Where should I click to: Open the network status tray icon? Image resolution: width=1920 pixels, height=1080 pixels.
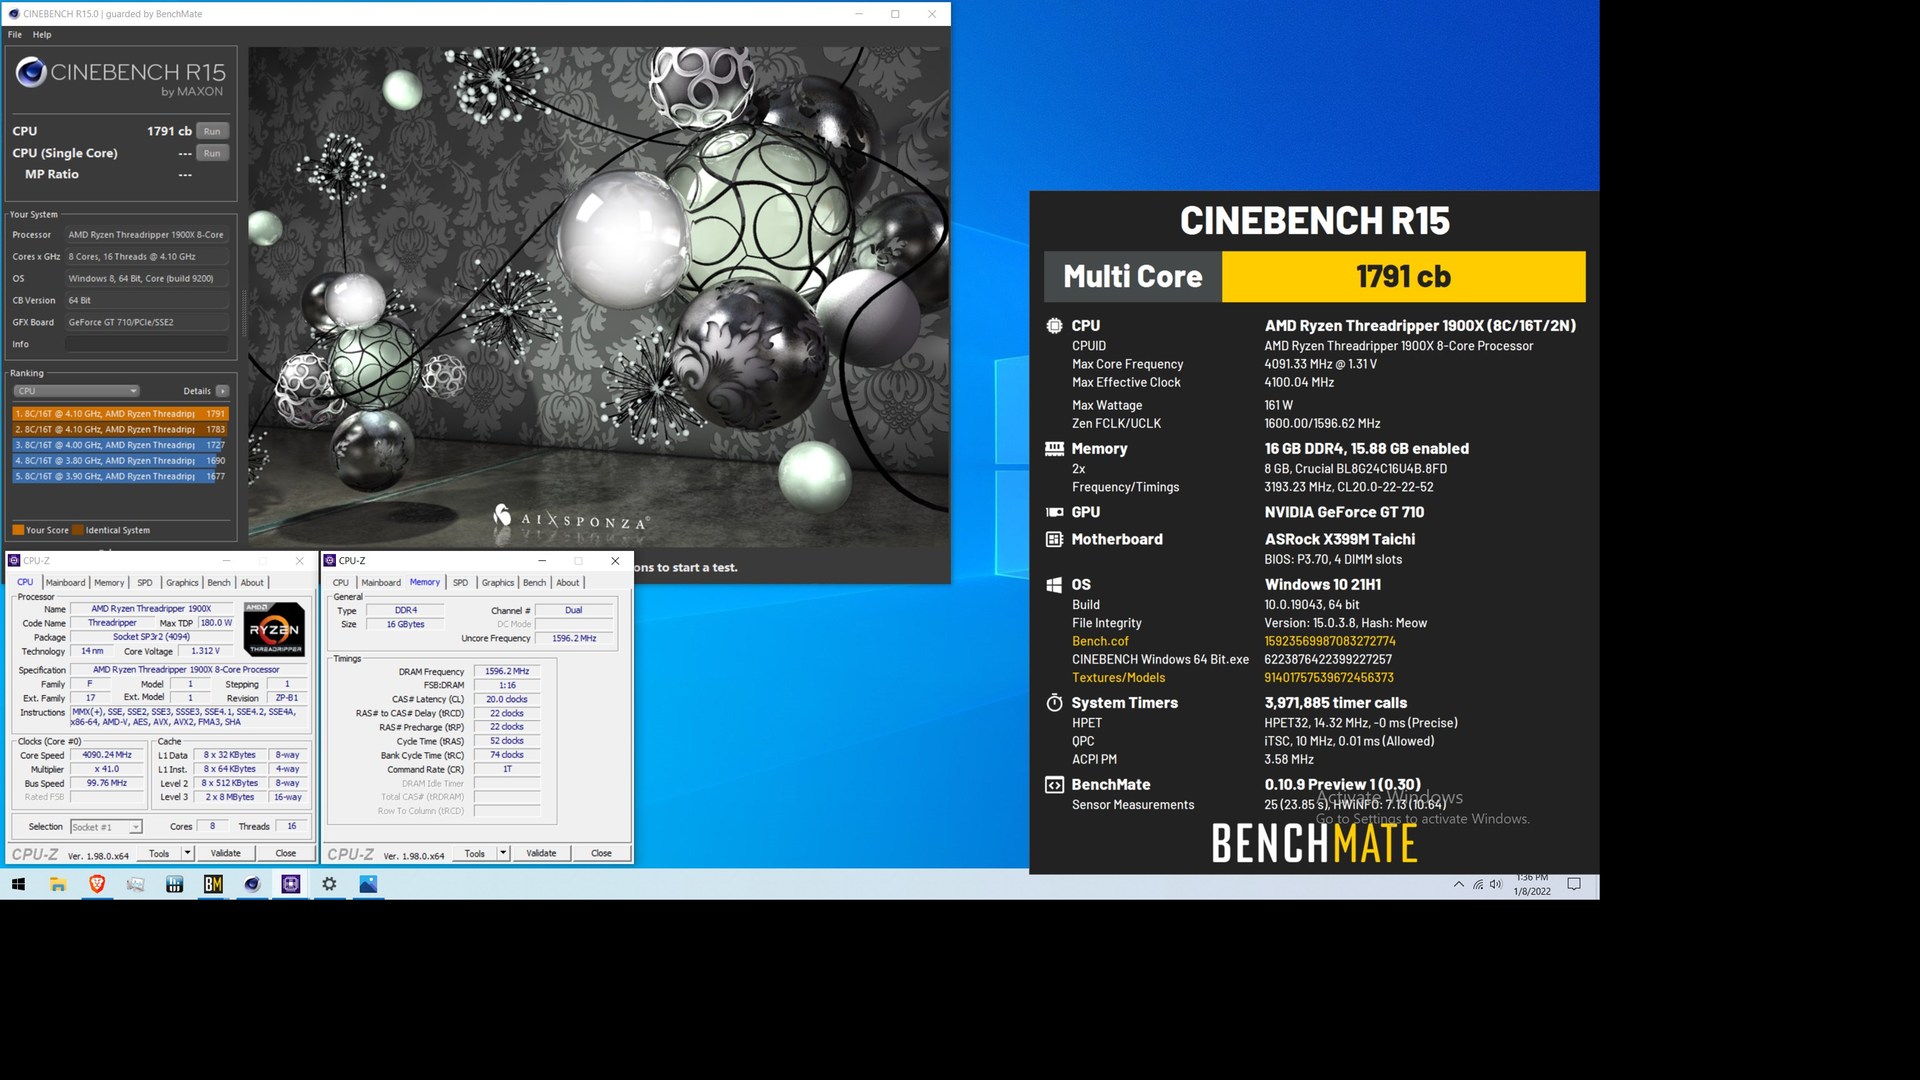(1477, 884)
